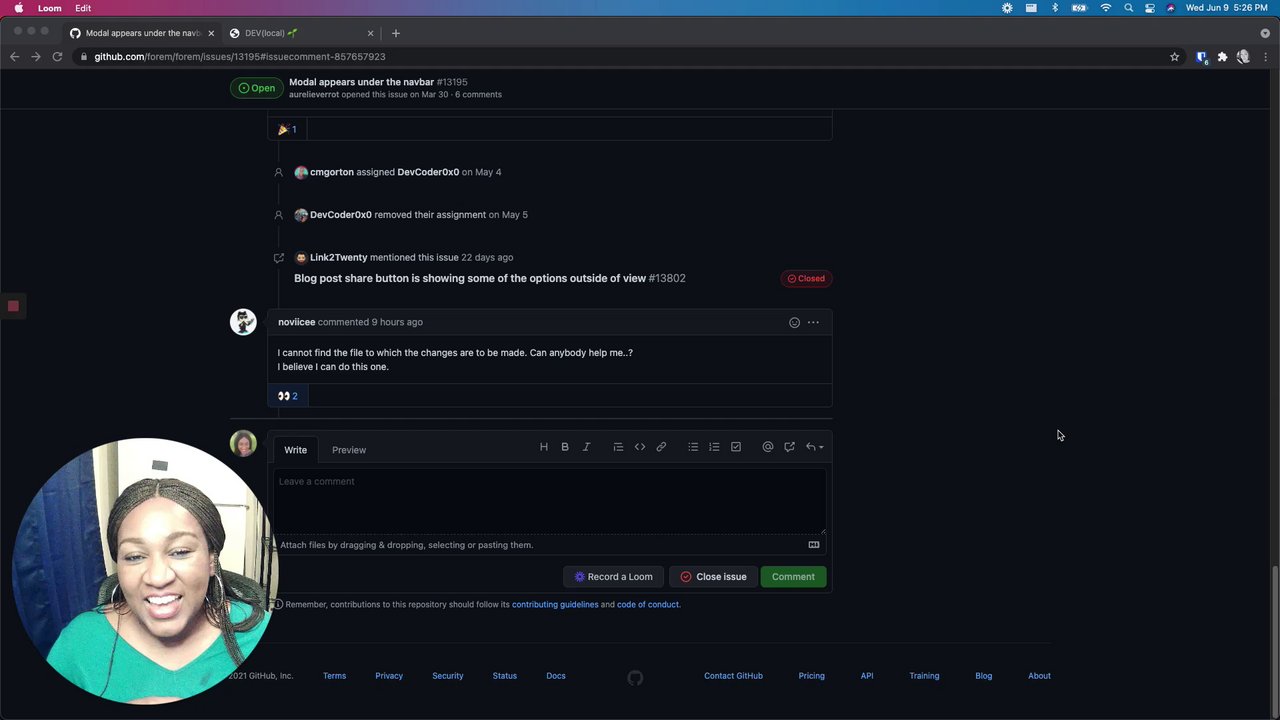Toggle the party popper reaction with count 1
The width and height of the screenshot is (1280, 720).
pyautogui.click(x=288, y=129)
